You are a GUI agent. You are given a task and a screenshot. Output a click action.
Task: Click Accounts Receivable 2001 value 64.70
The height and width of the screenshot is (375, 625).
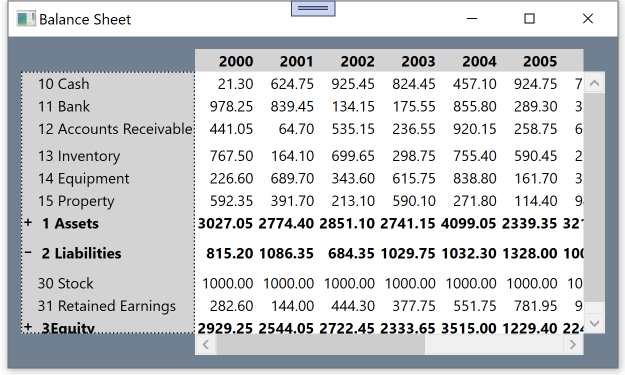(296, 129)
